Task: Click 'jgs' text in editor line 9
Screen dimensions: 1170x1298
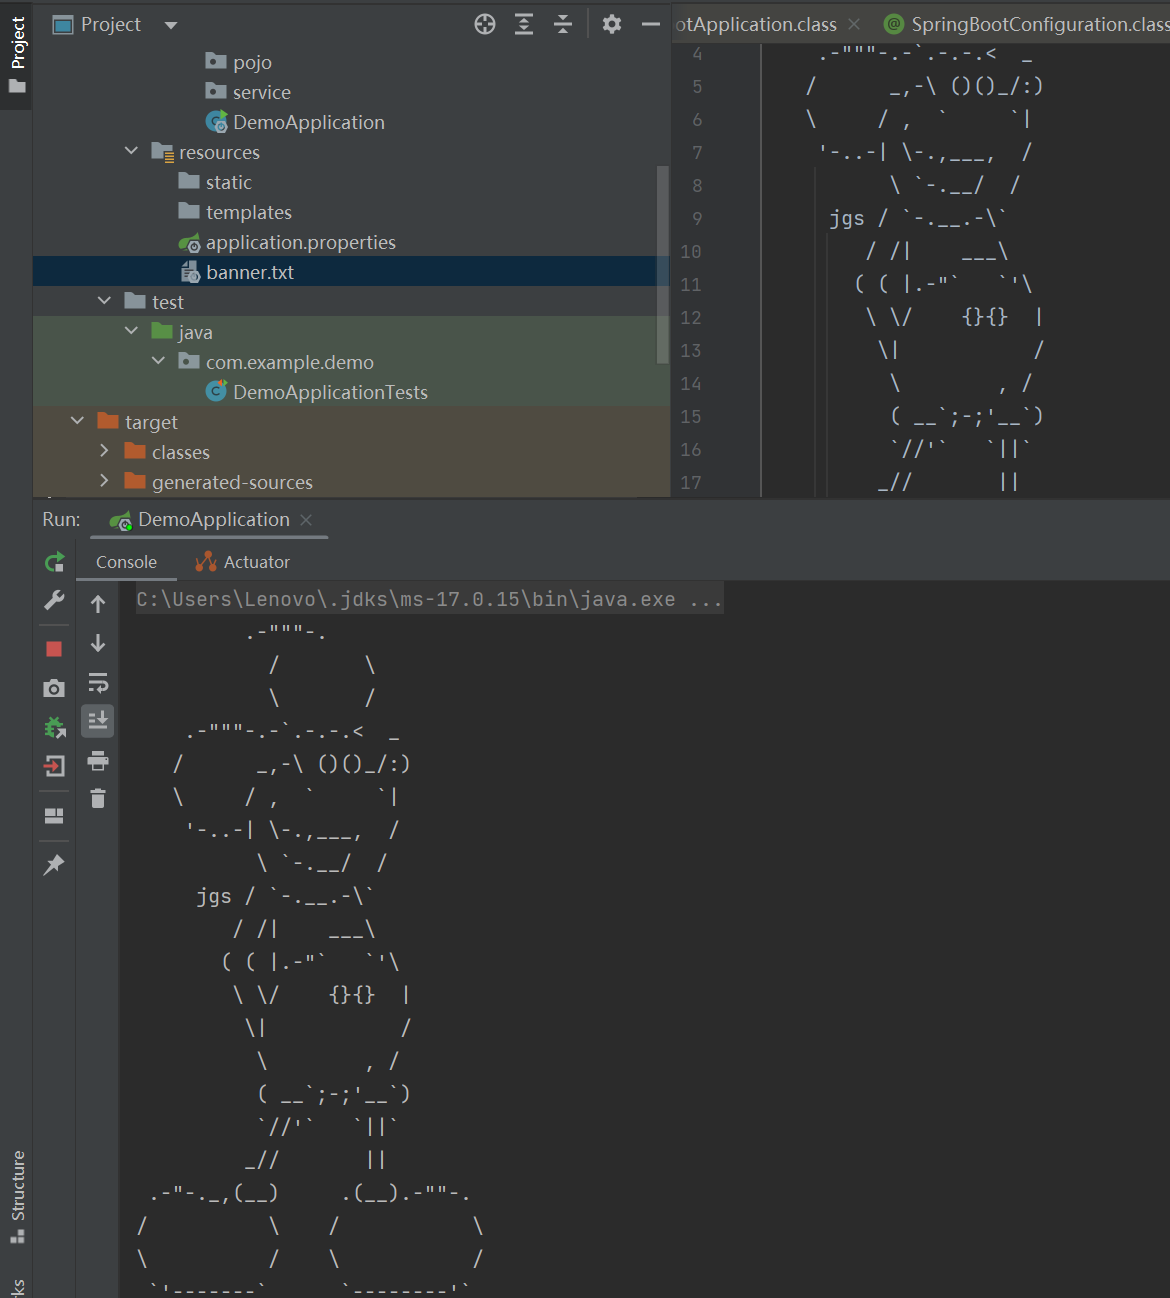Action: [847, 218]
